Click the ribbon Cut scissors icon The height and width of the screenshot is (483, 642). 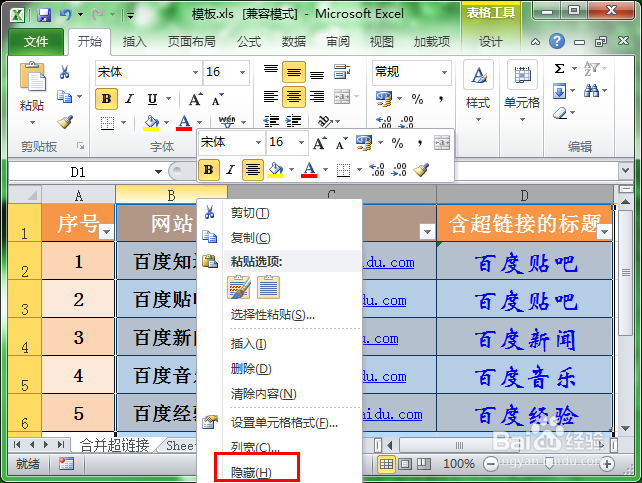[64, 72]
